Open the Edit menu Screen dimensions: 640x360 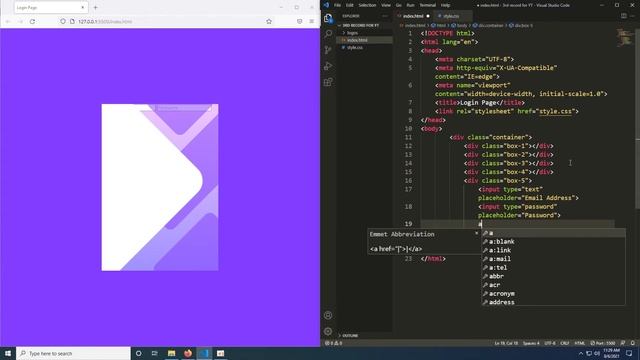click(350, 5)
